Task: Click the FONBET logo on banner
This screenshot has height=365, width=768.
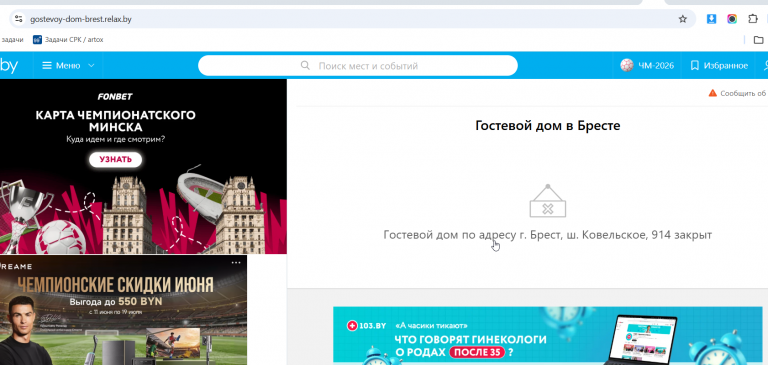Action: click(x=115, y=97)
